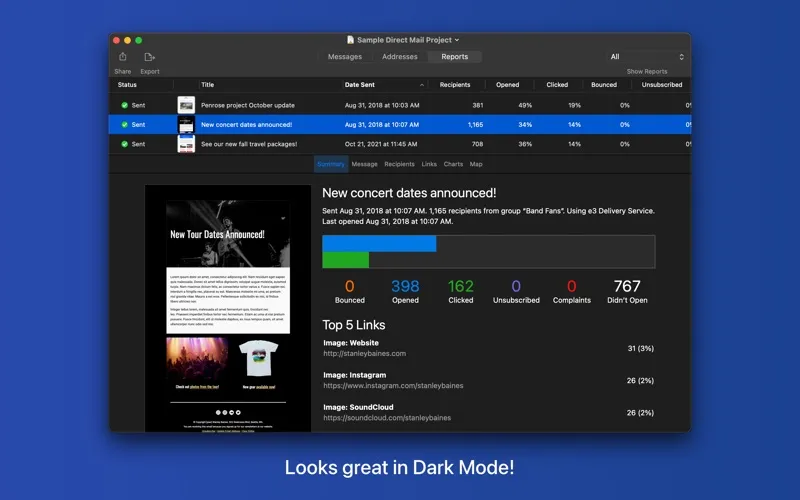800x500 pixels.
Task: Click the green status icon on the selected concert row
Action: click(125, 125)
